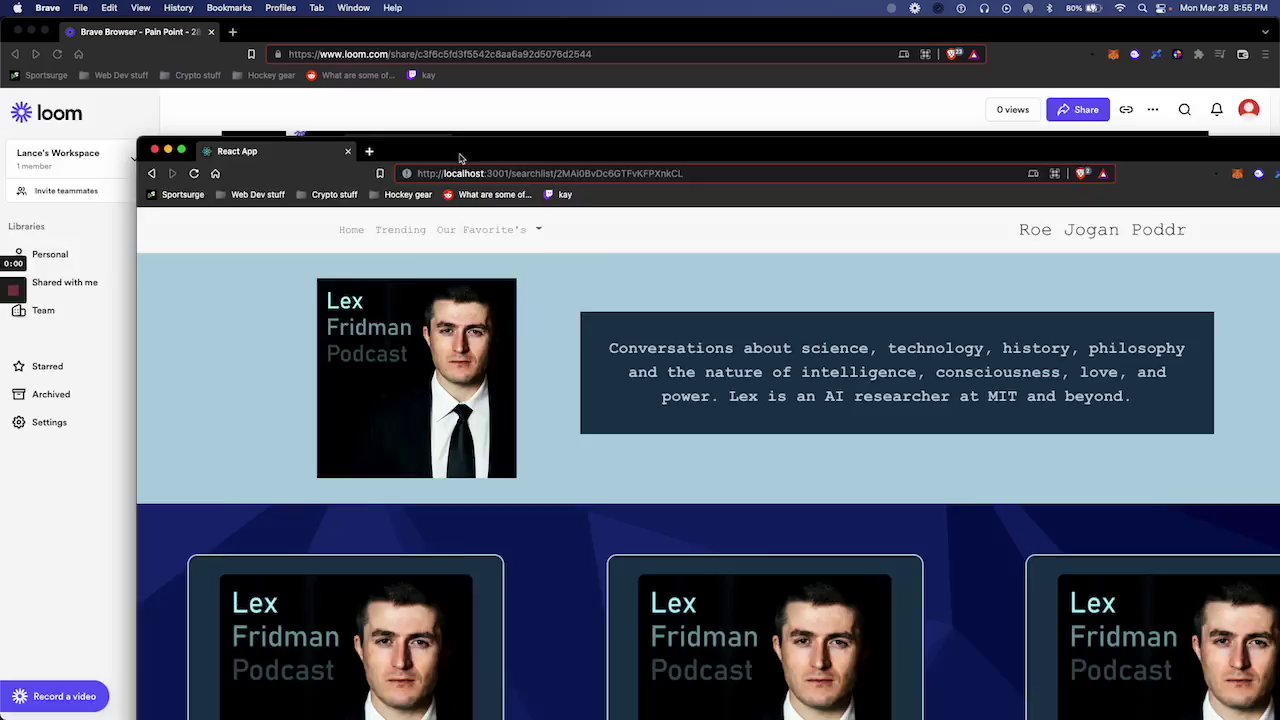The image size is (1280, 720).
Task: Open Personal library in Loom
Action: tap(50, 254)
